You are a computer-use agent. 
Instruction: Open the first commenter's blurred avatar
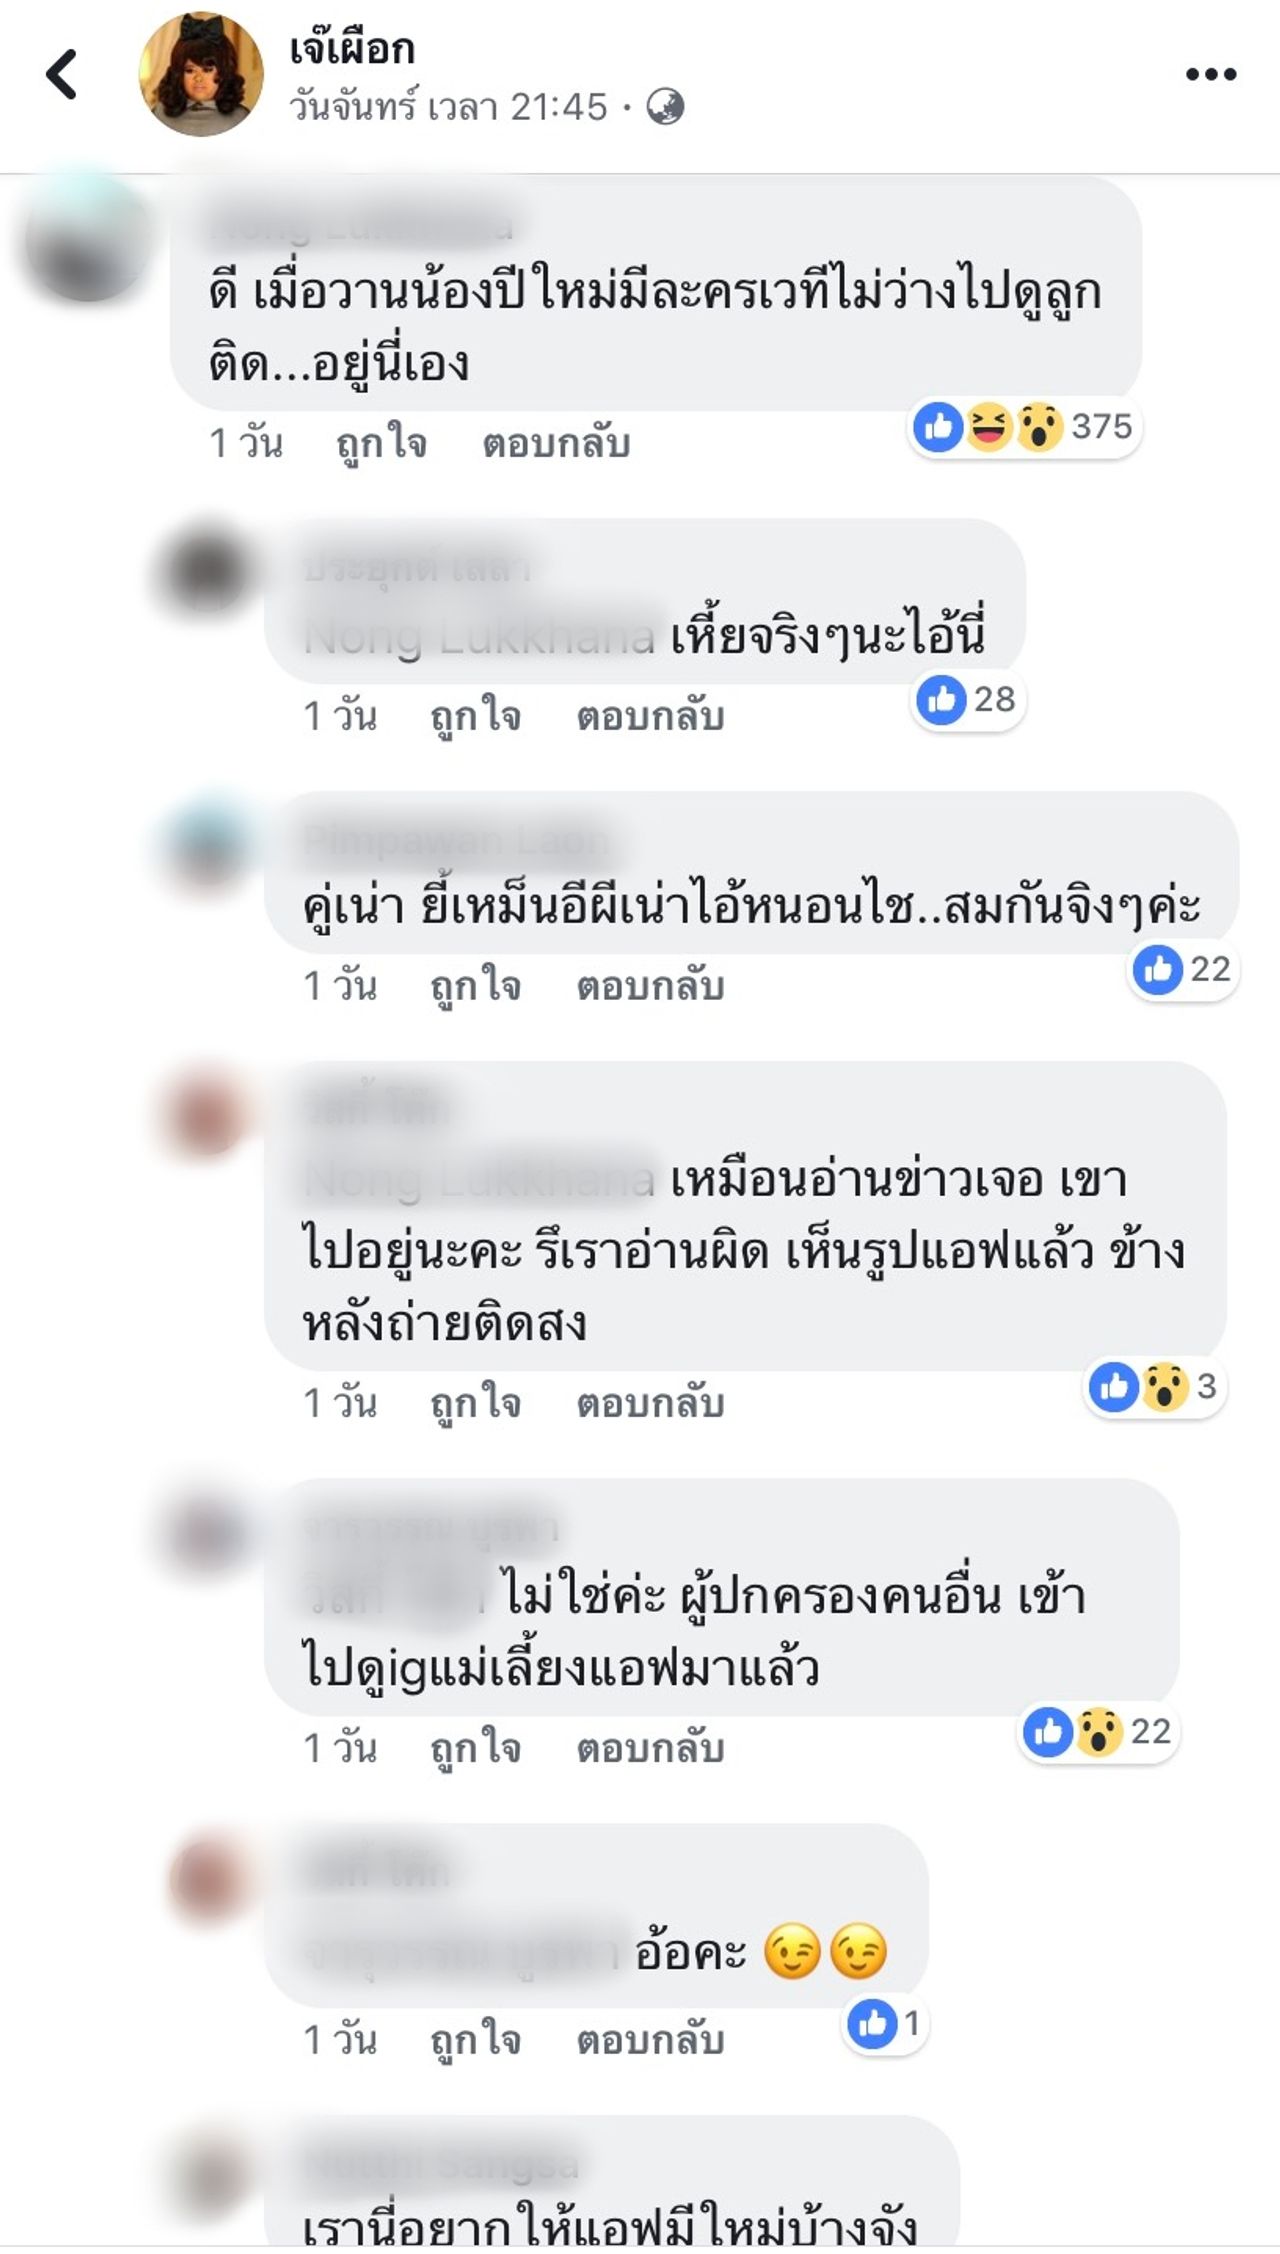[88, 238]
